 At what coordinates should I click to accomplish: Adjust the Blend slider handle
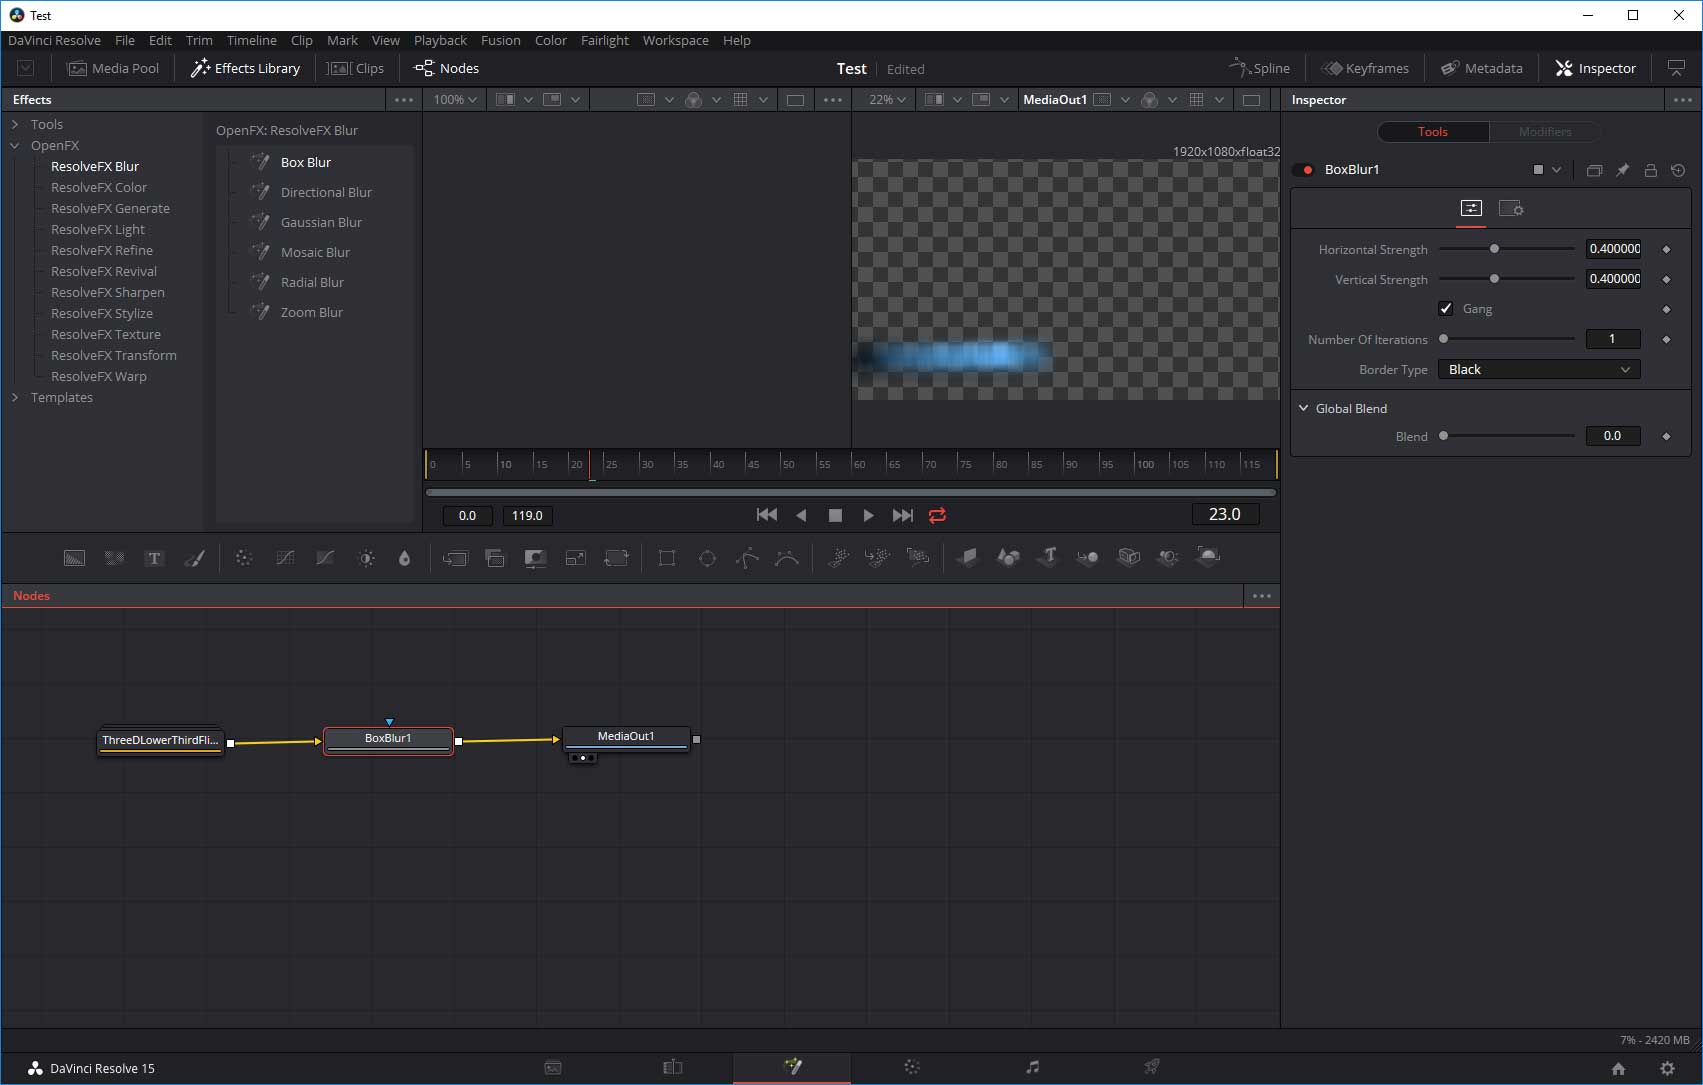[x=1443, y=436]
